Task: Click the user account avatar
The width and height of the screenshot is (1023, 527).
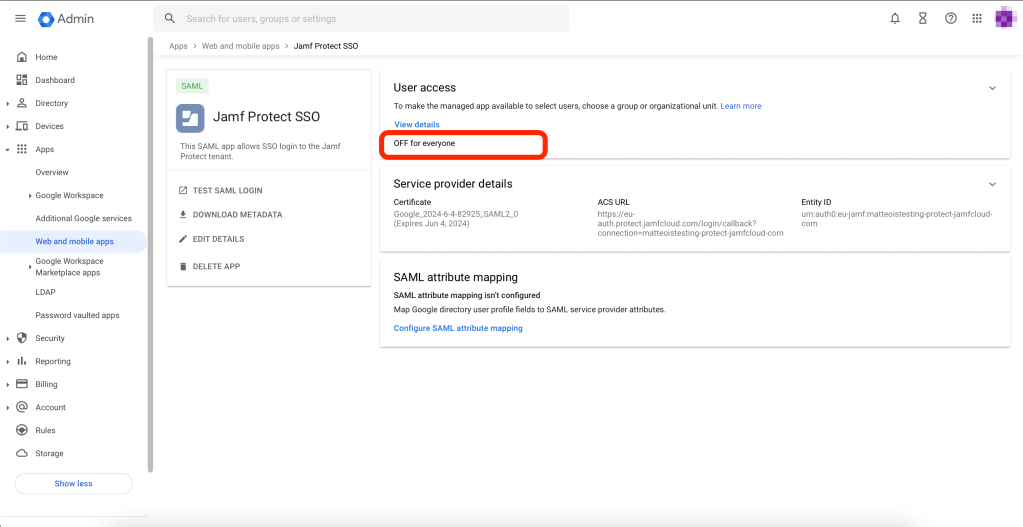Action: coord(1005,19)
